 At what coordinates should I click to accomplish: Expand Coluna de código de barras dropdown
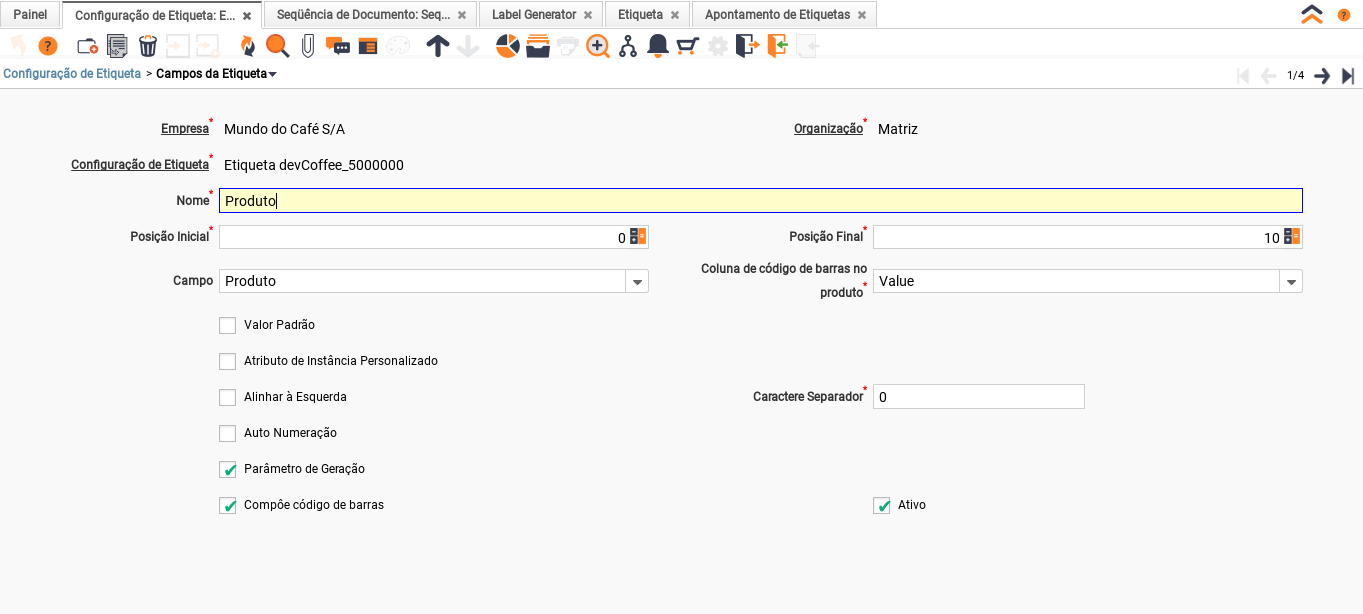click(1291, 282)
